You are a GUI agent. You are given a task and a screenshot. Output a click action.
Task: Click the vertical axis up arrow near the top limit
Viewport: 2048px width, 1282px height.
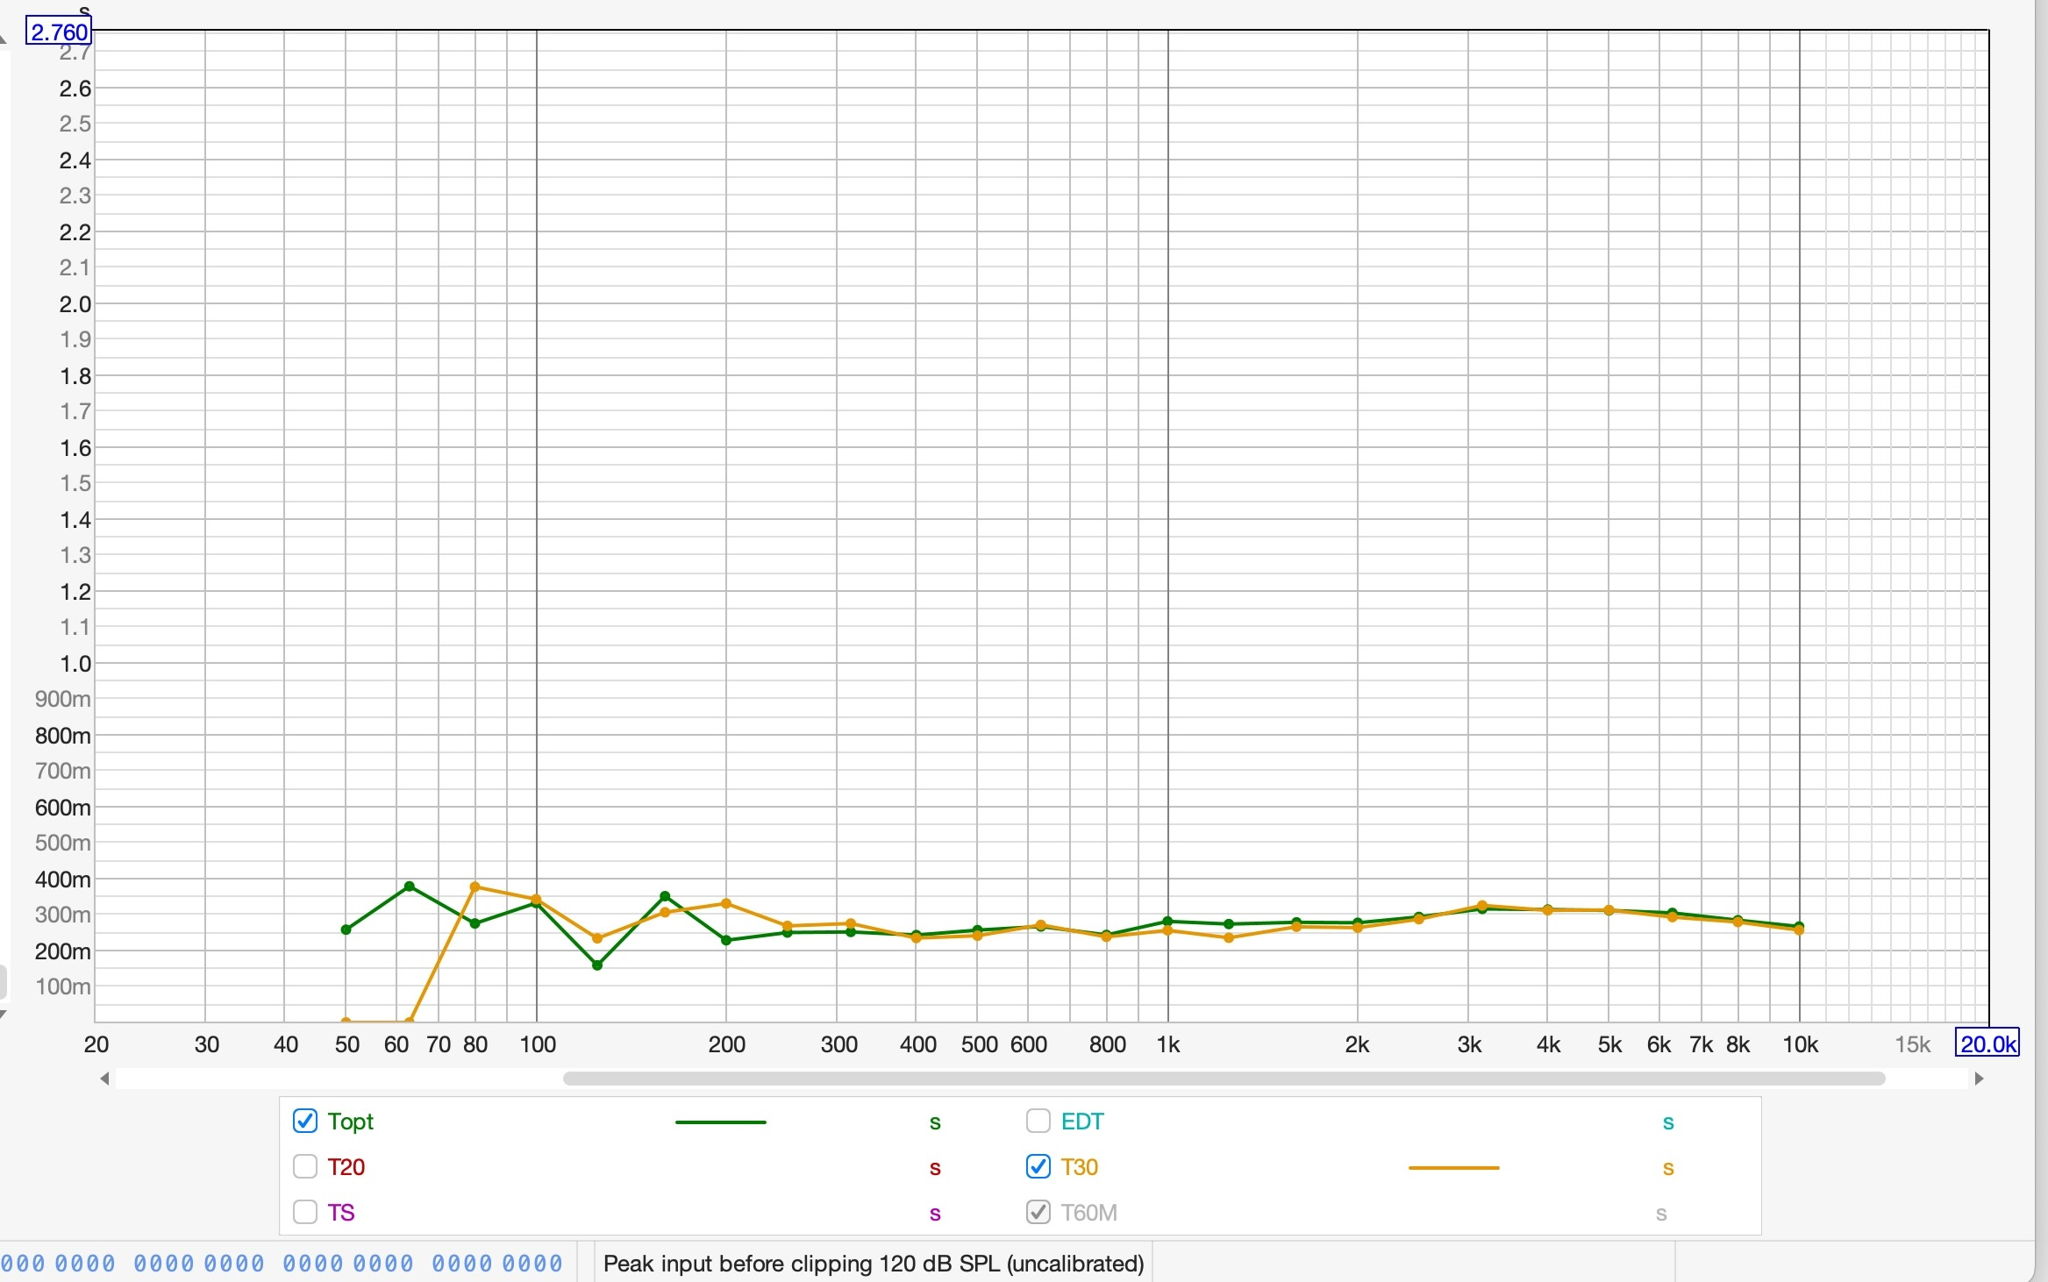coord(4,38)
